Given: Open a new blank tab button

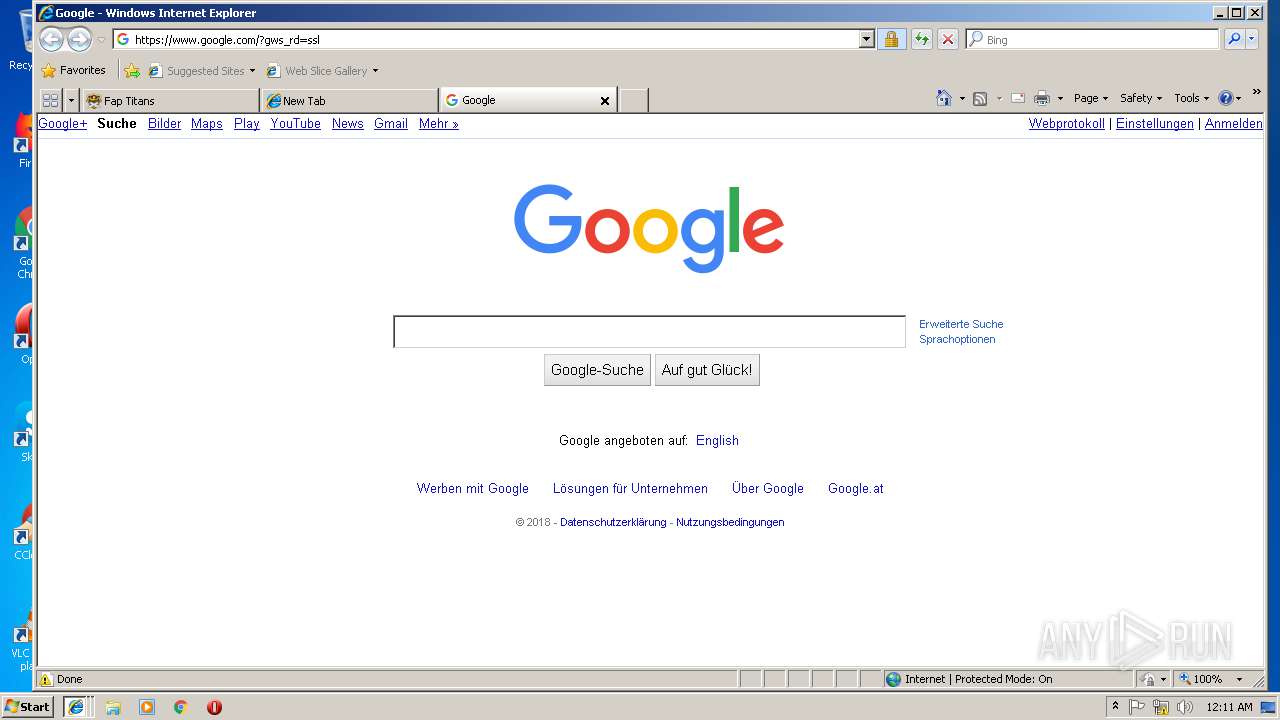Looking at the screenshot, I should point(633,100).
